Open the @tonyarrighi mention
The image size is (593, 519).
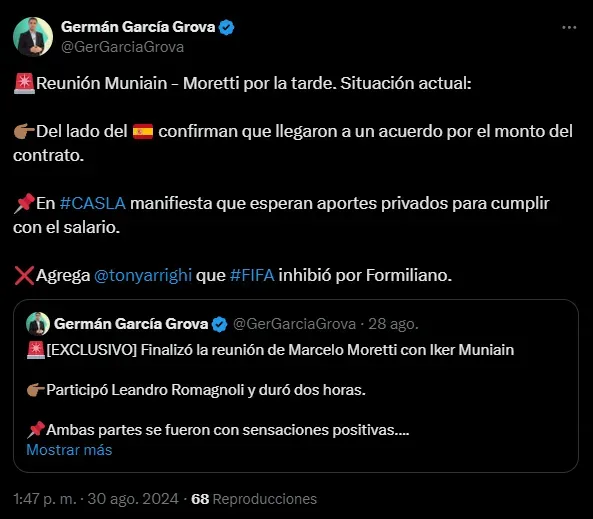pyautogui.click(x=143, y=275)
